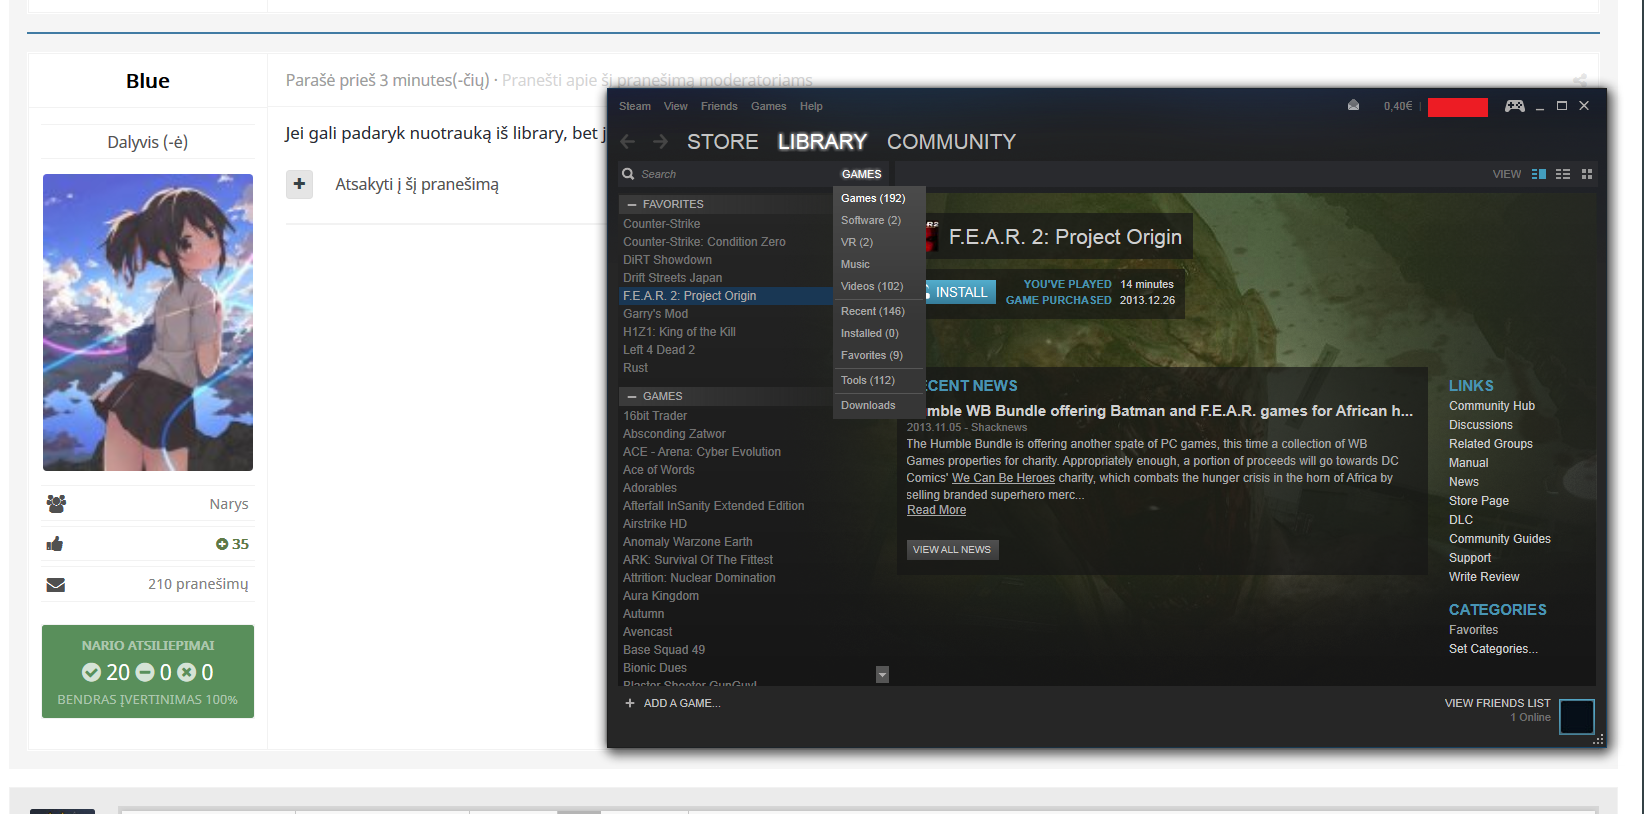Select Installed (0) filter
This screenshot has height=814, width=1644.
[x=879, y=333]
